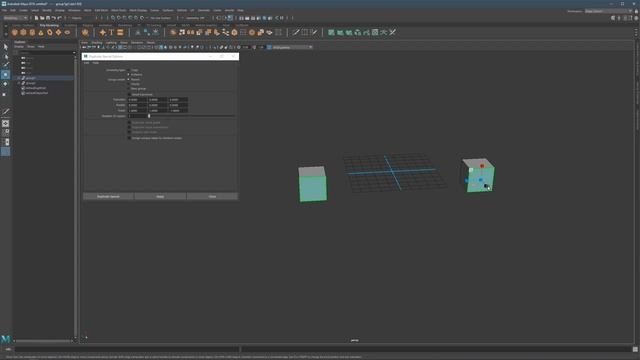Image resolution: width=640 pixels, height=360 pixels.
Task: Create a polygon torus from the shelf
Action: [50, 32]
